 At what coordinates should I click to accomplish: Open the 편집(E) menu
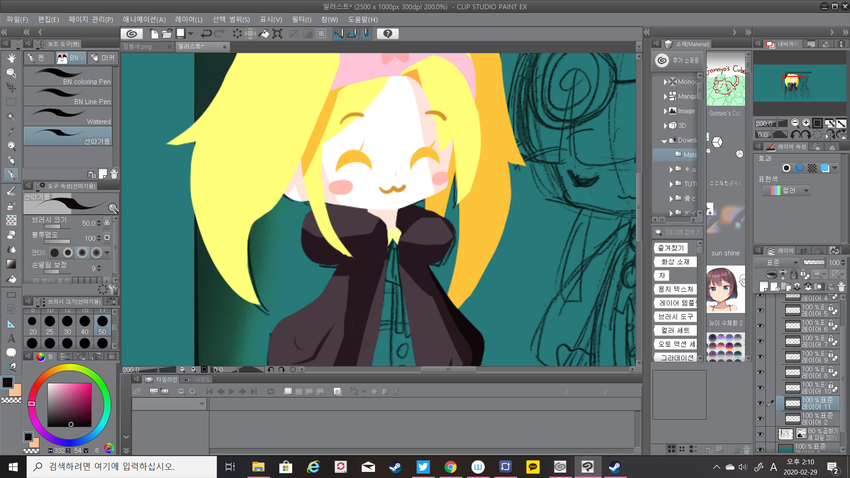click(x=48, y=20)
